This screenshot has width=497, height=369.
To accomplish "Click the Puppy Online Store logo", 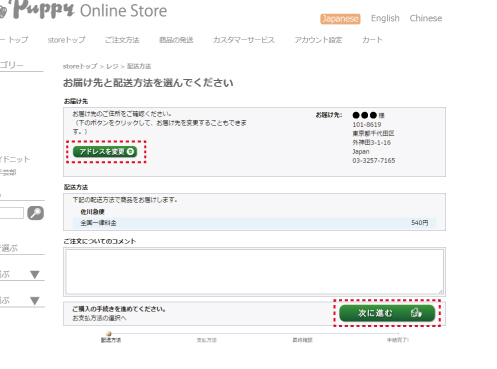I will click(x=83, y=10).
